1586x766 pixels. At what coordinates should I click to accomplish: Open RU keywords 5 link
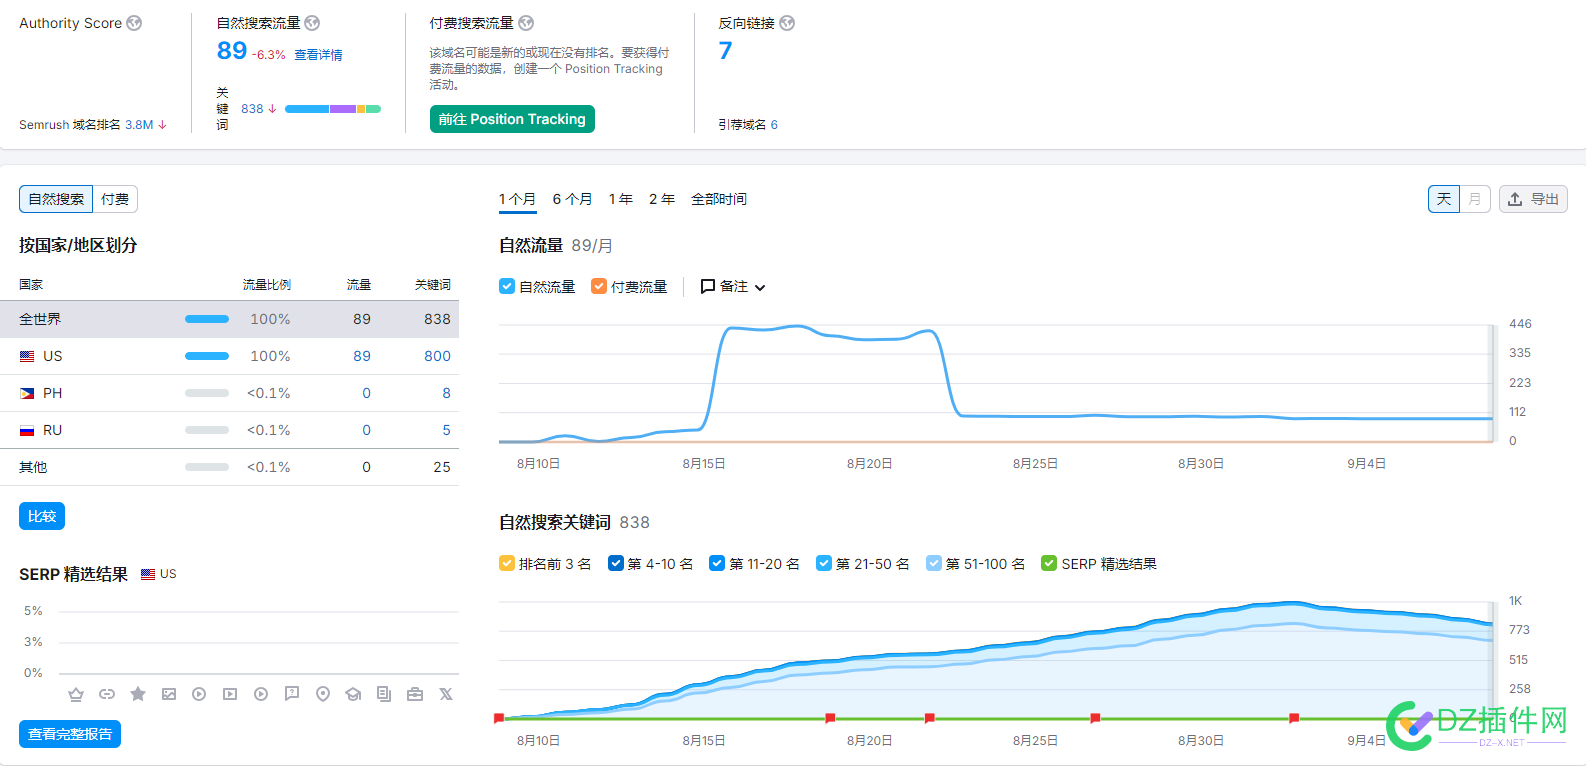coord(446,430)
